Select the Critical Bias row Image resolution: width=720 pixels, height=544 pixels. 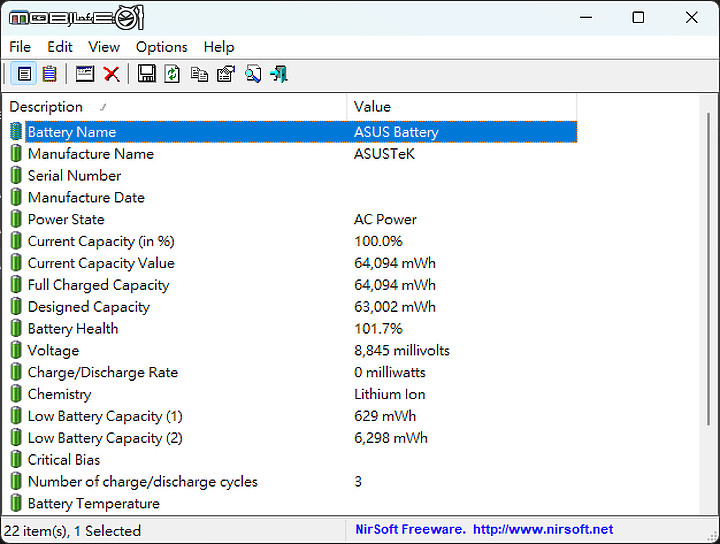[293, 460]
